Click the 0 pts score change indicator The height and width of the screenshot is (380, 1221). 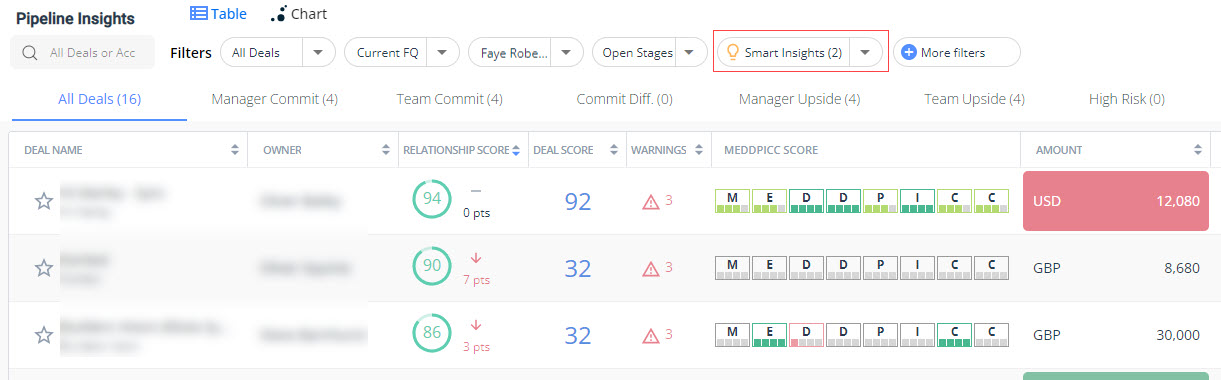click(476, 202)
